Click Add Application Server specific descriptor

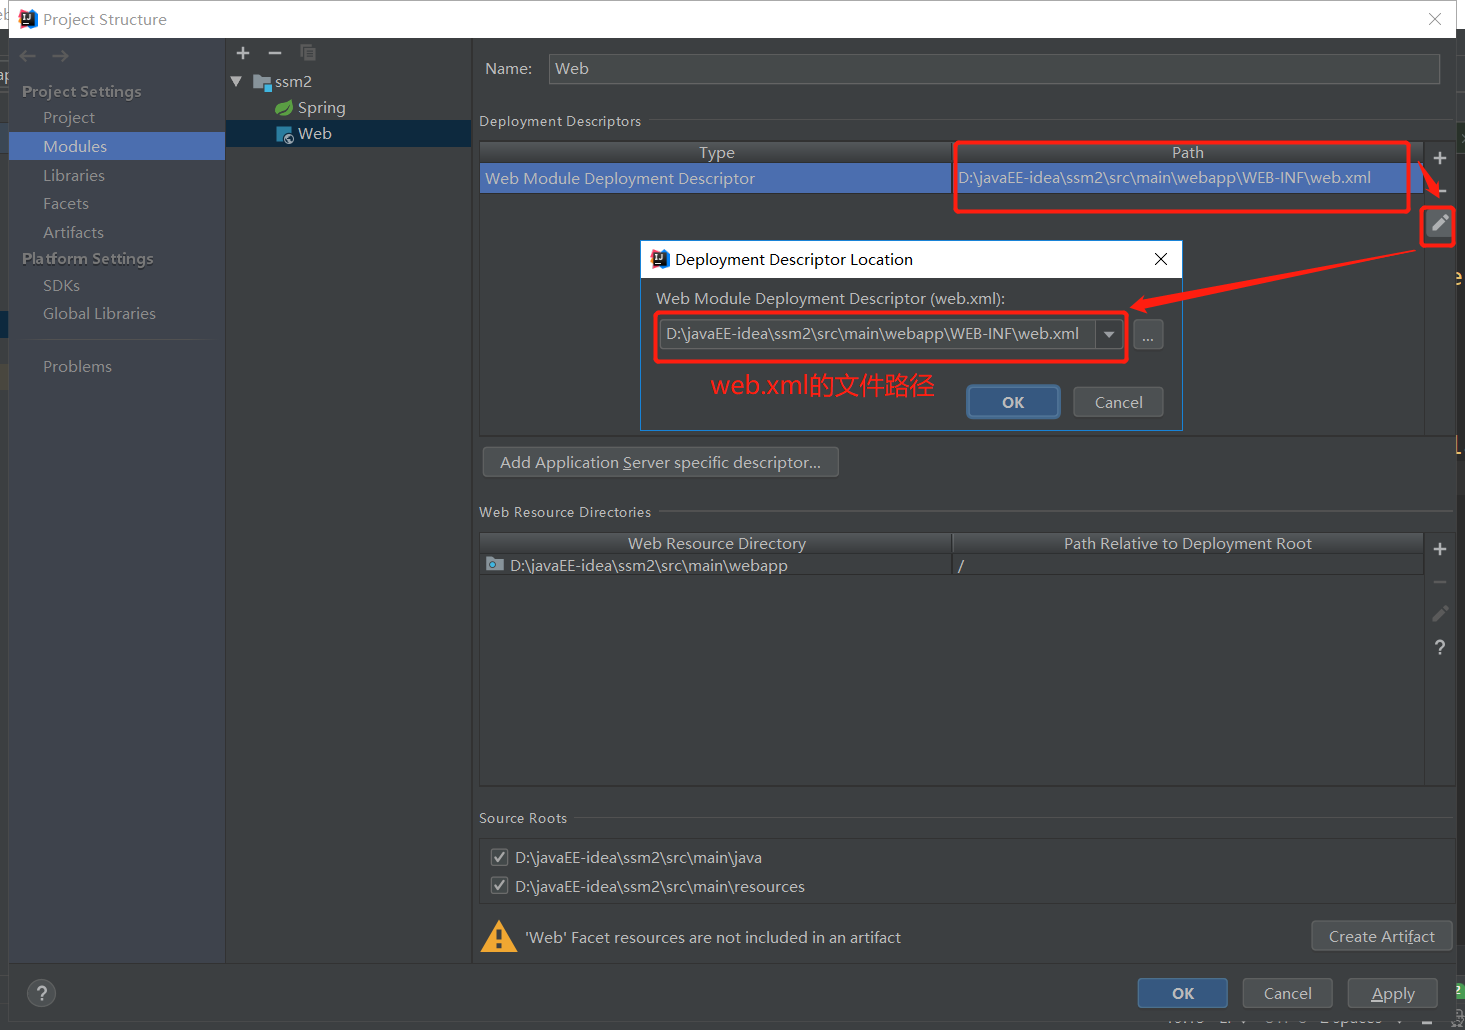point(660,461)
